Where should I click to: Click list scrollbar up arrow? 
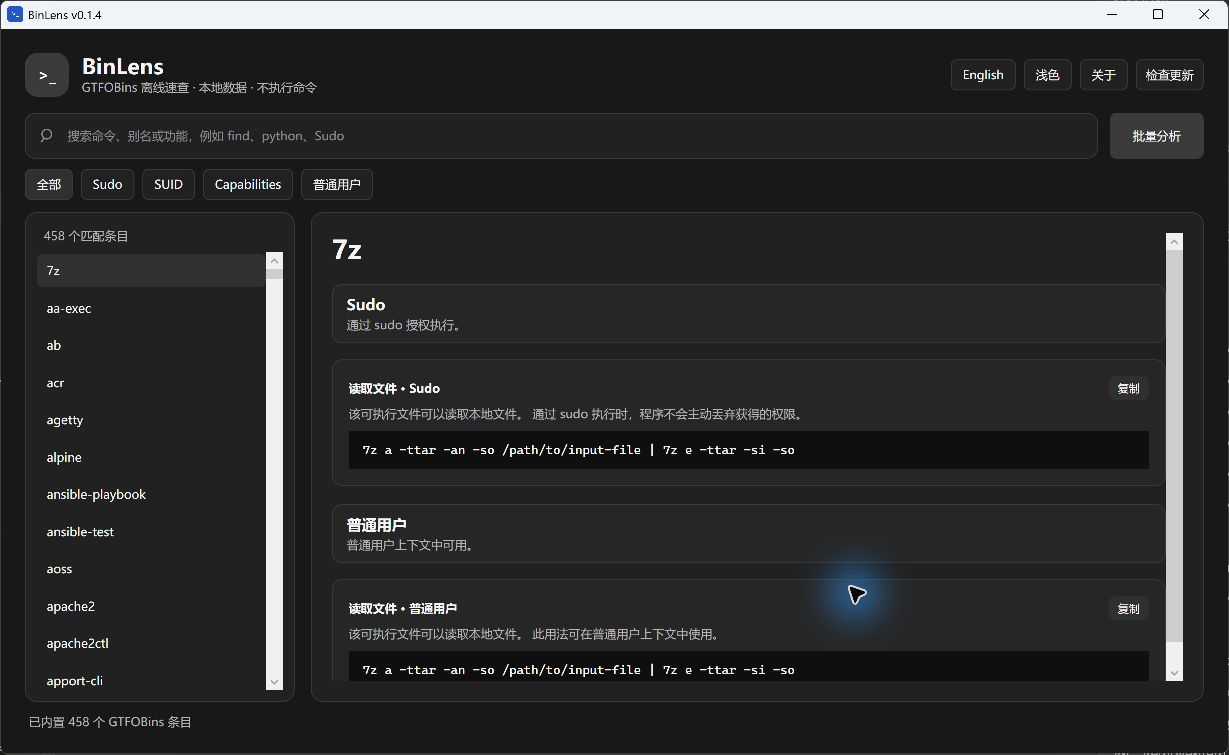pyautogui.click(x=275, y=261)
